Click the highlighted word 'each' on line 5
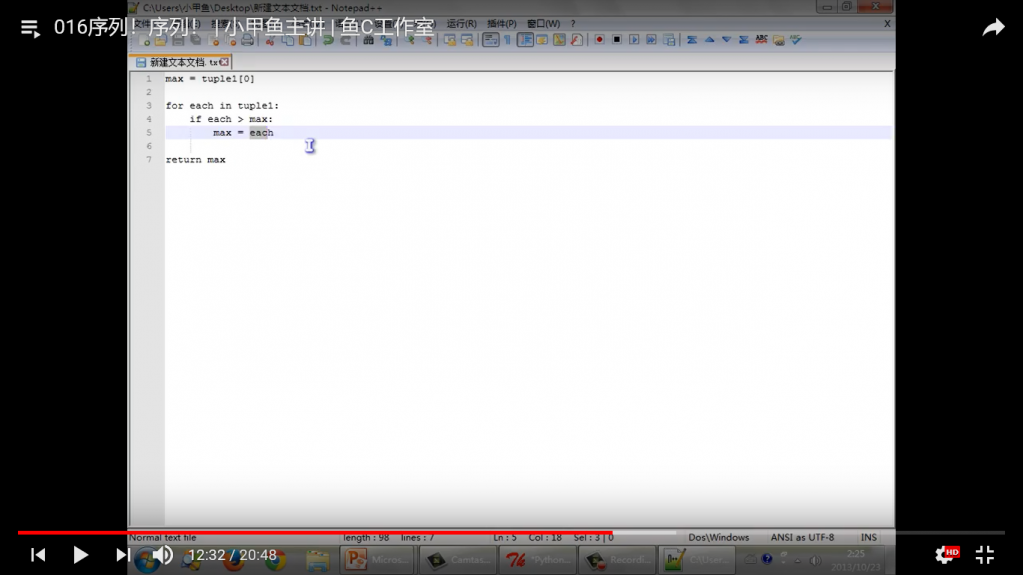The height and width of the screenshot is (575, 1023). [x=261, y=133]
